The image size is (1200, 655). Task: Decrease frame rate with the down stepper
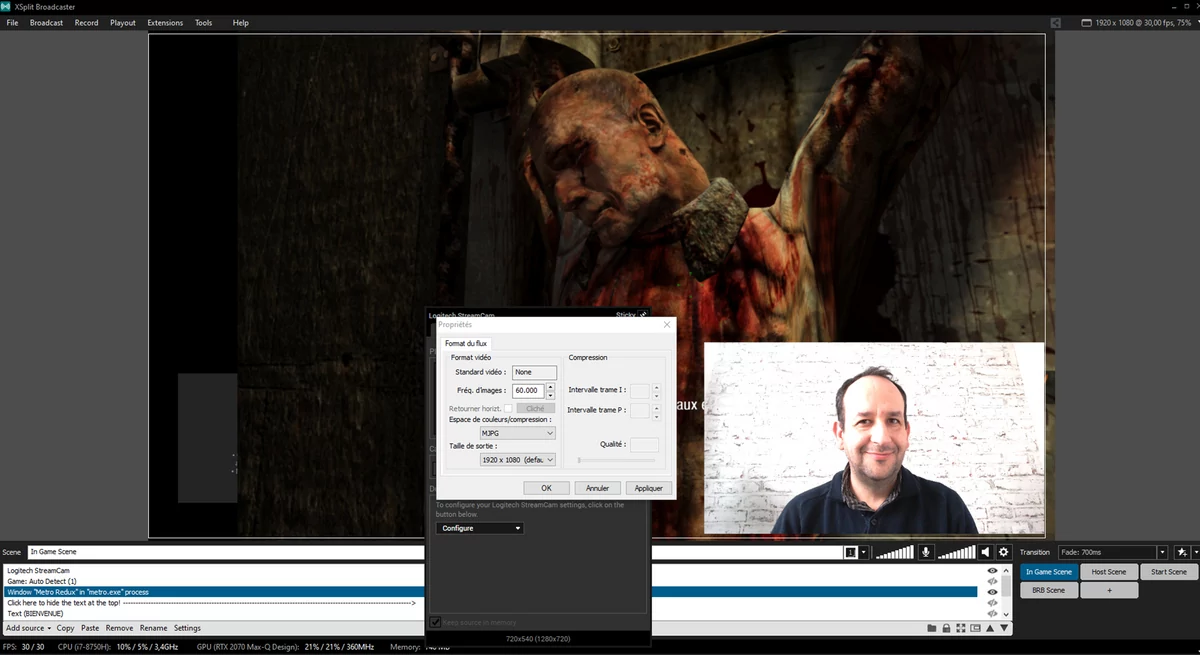(550, 395)
